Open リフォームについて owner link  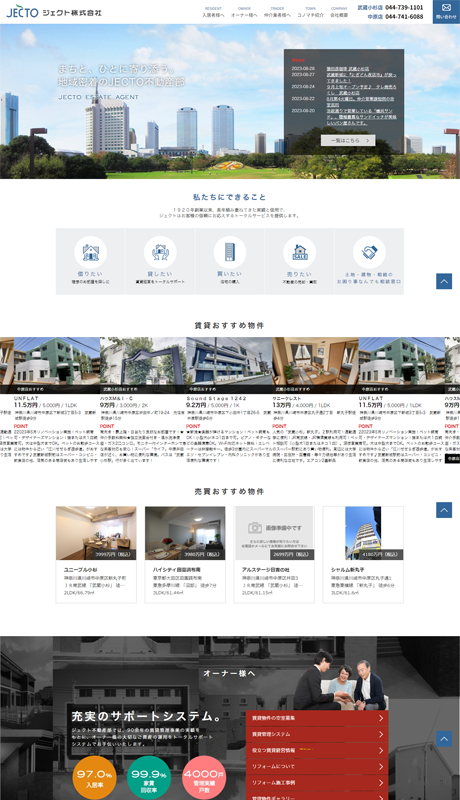tap(317, 766)
